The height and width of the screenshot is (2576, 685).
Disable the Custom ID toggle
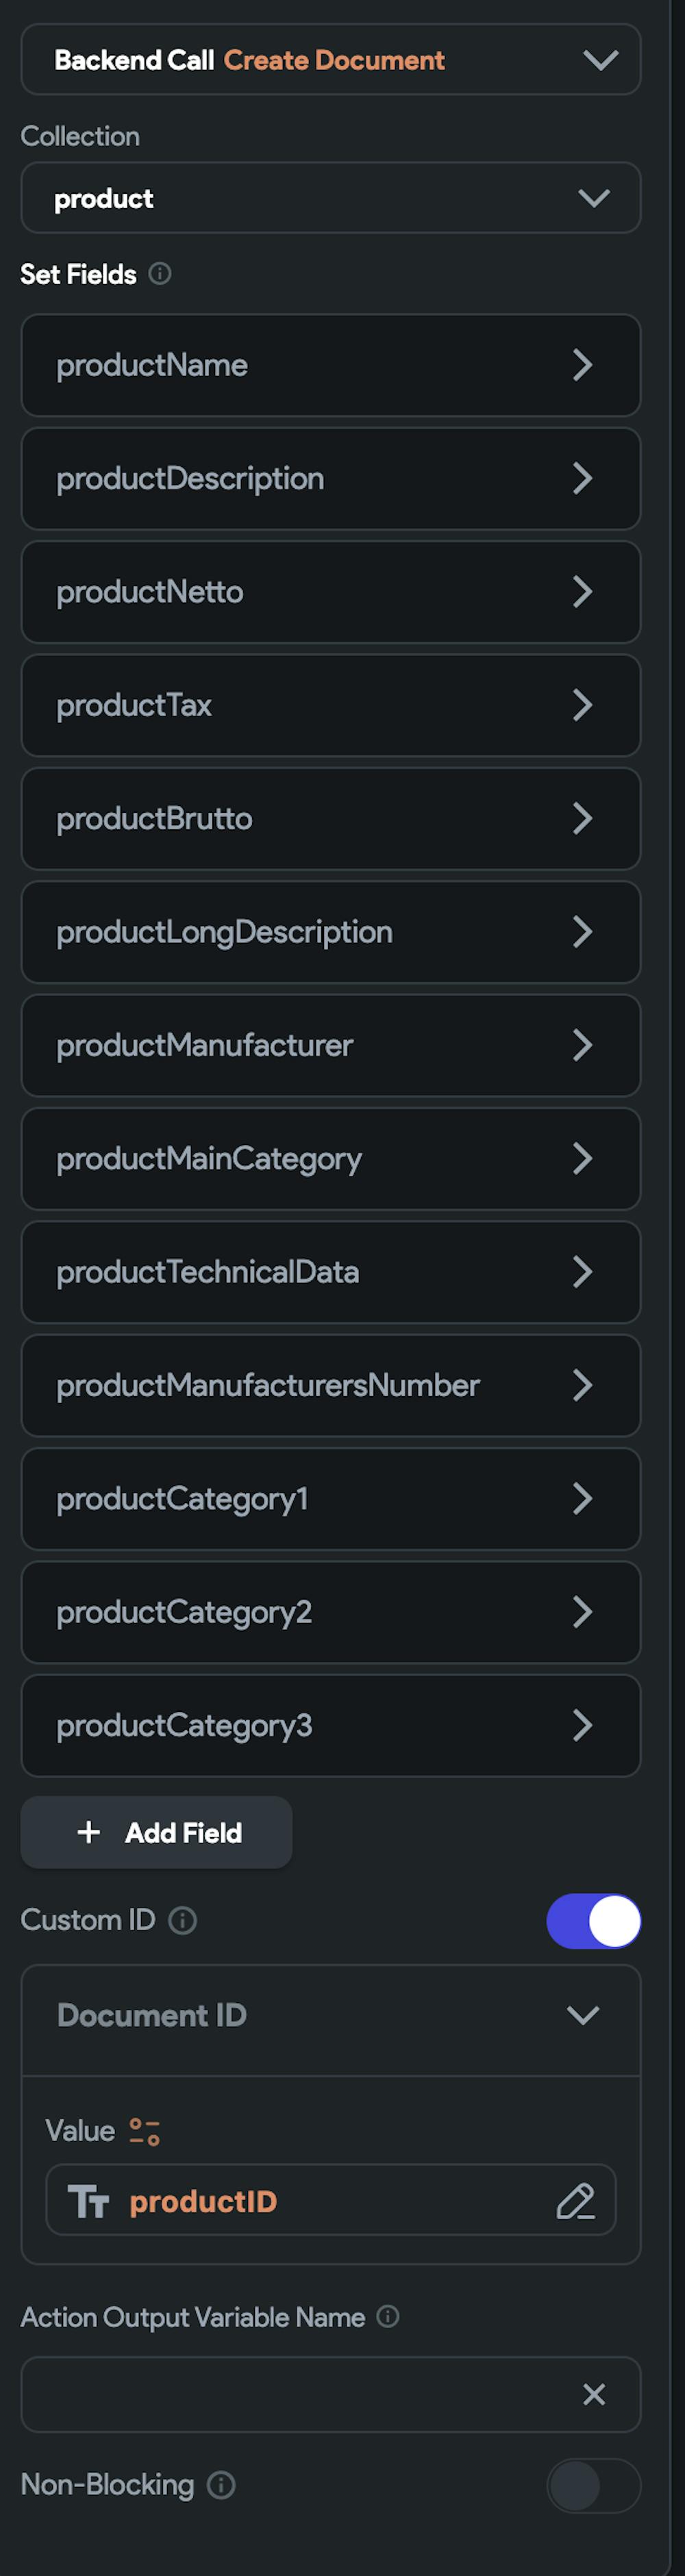pyautogui.click(x=593, y=1920)
